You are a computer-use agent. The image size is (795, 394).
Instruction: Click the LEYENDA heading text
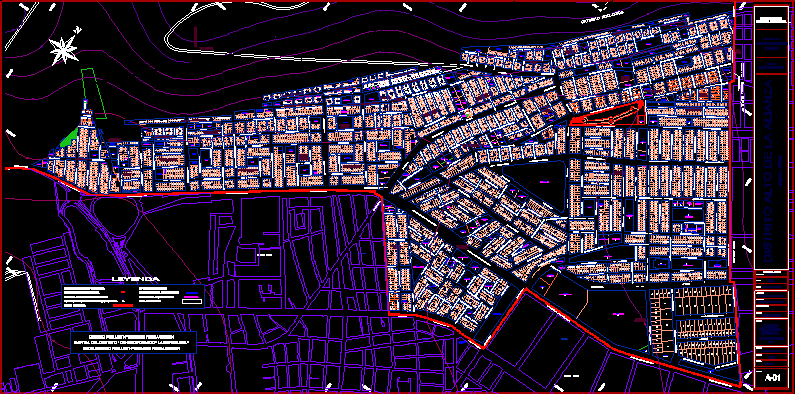(x=136, y=279)
